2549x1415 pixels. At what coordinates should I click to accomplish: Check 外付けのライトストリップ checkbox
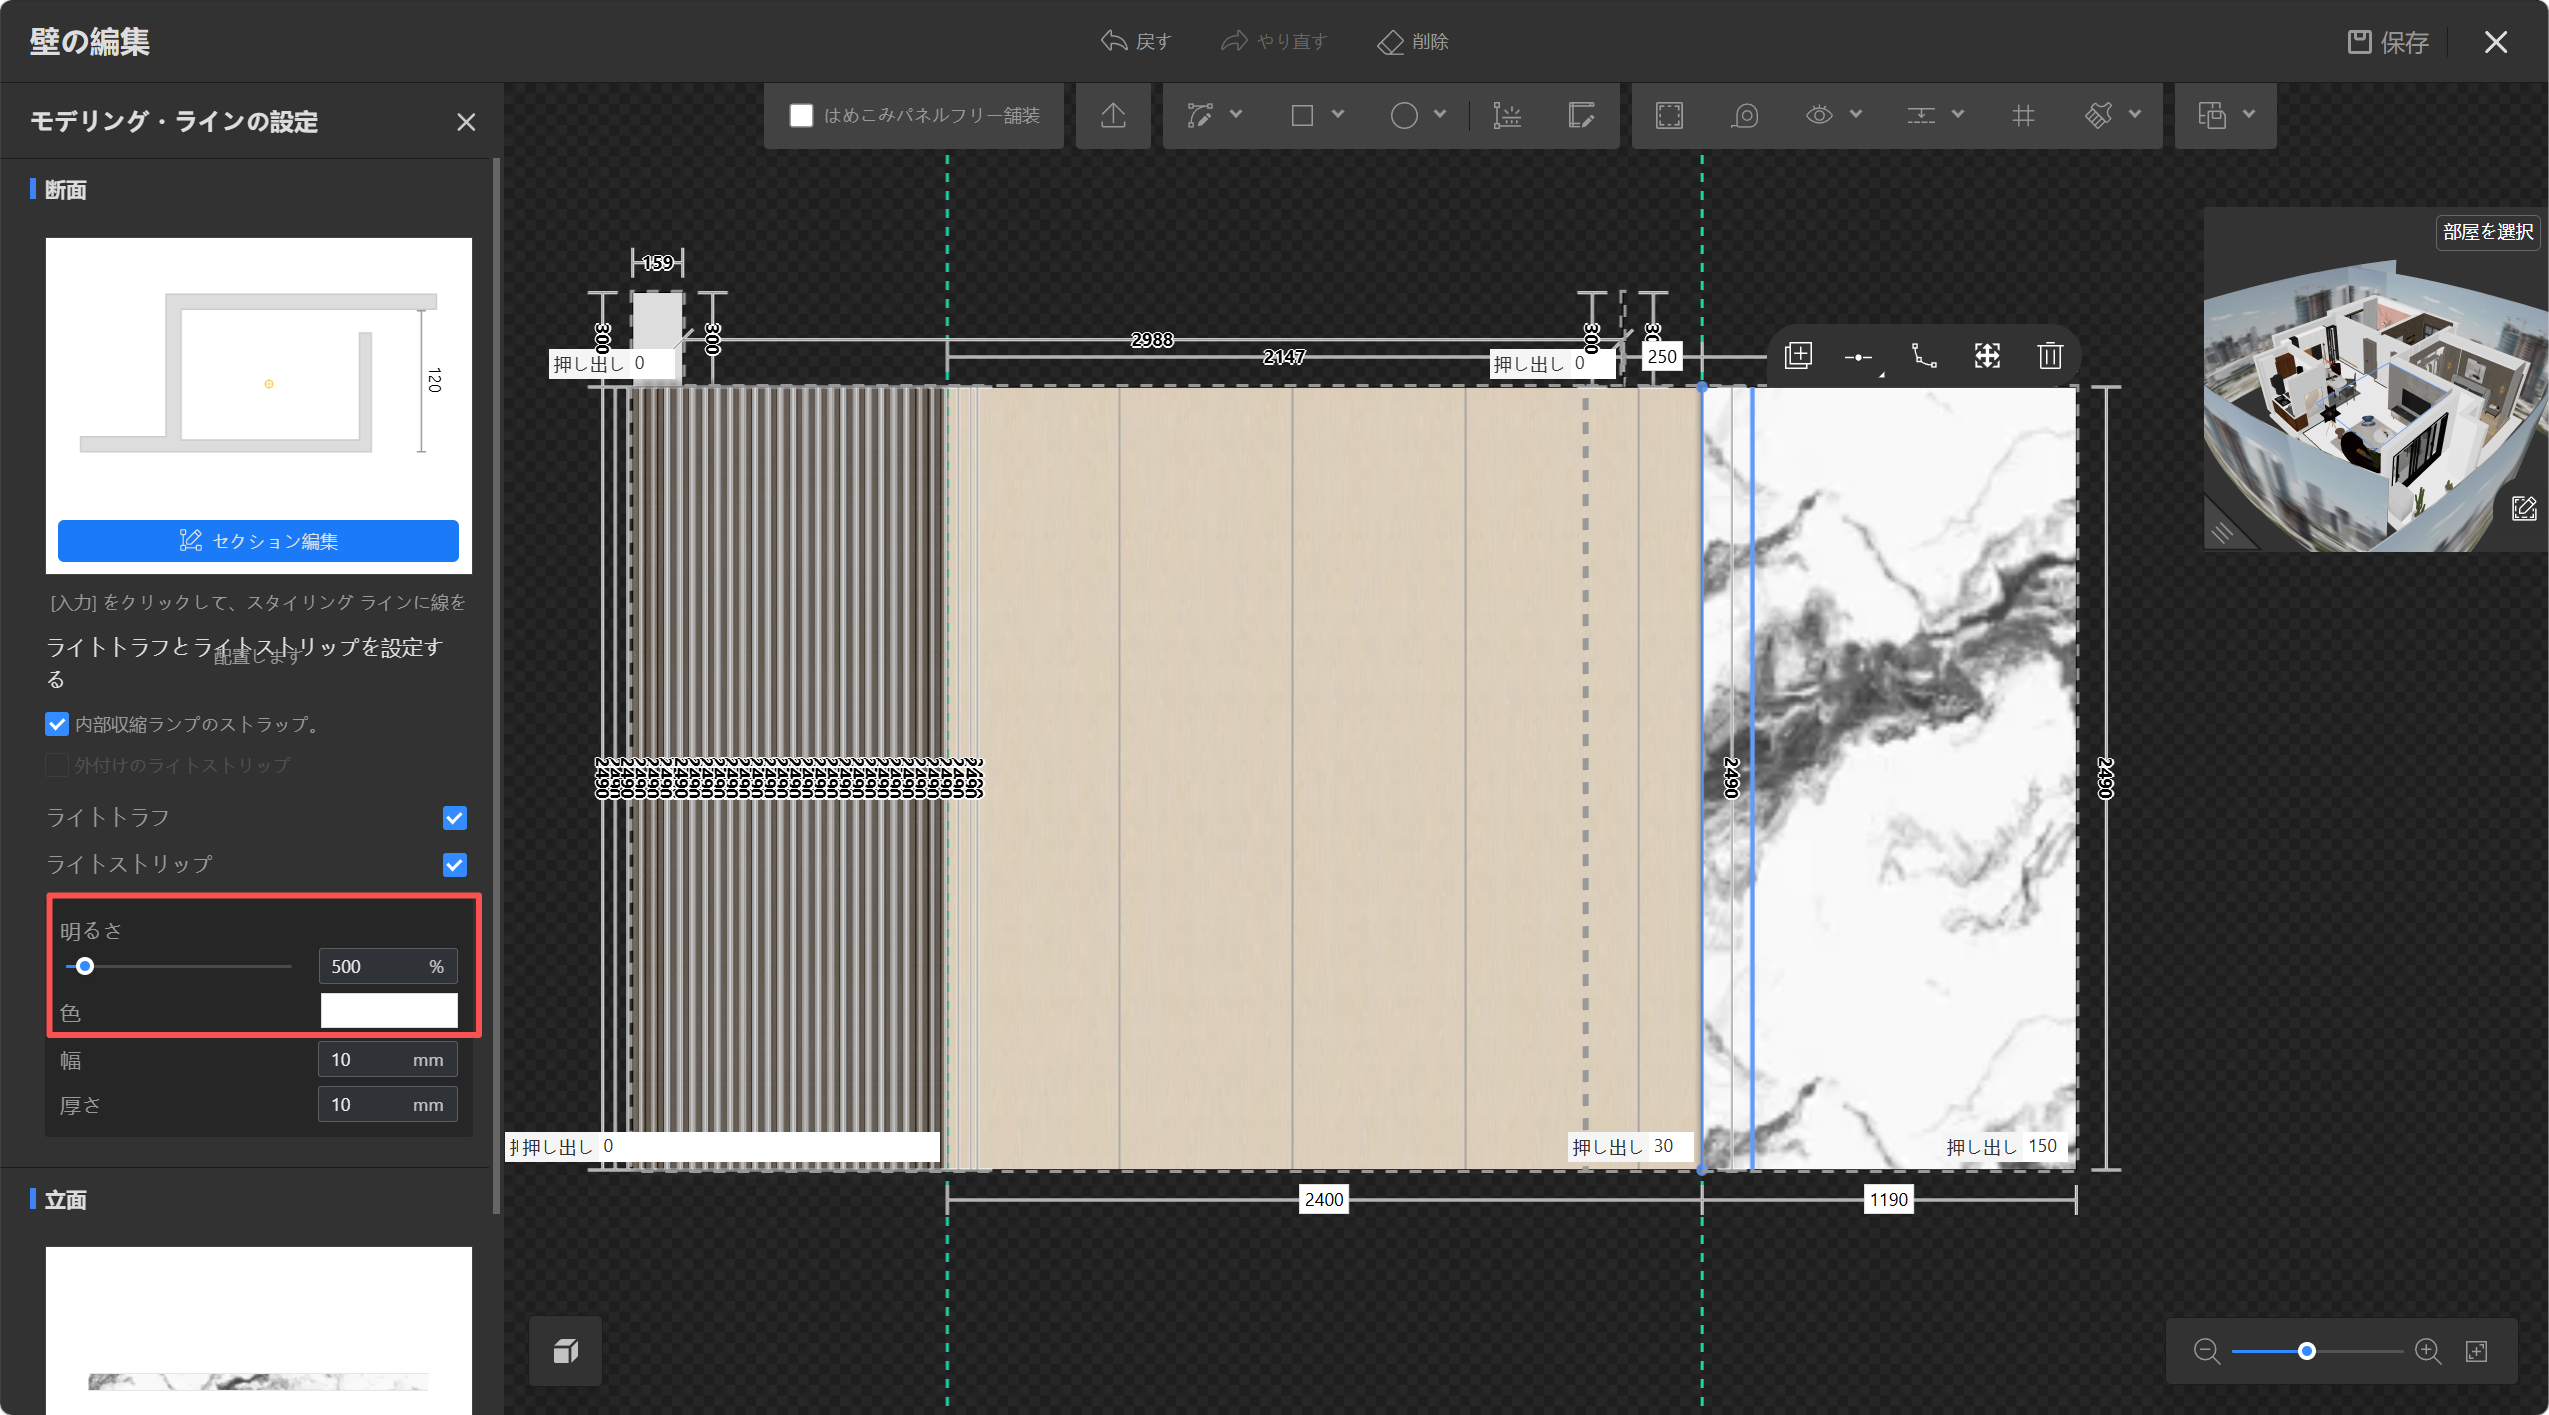coord(57,765)
